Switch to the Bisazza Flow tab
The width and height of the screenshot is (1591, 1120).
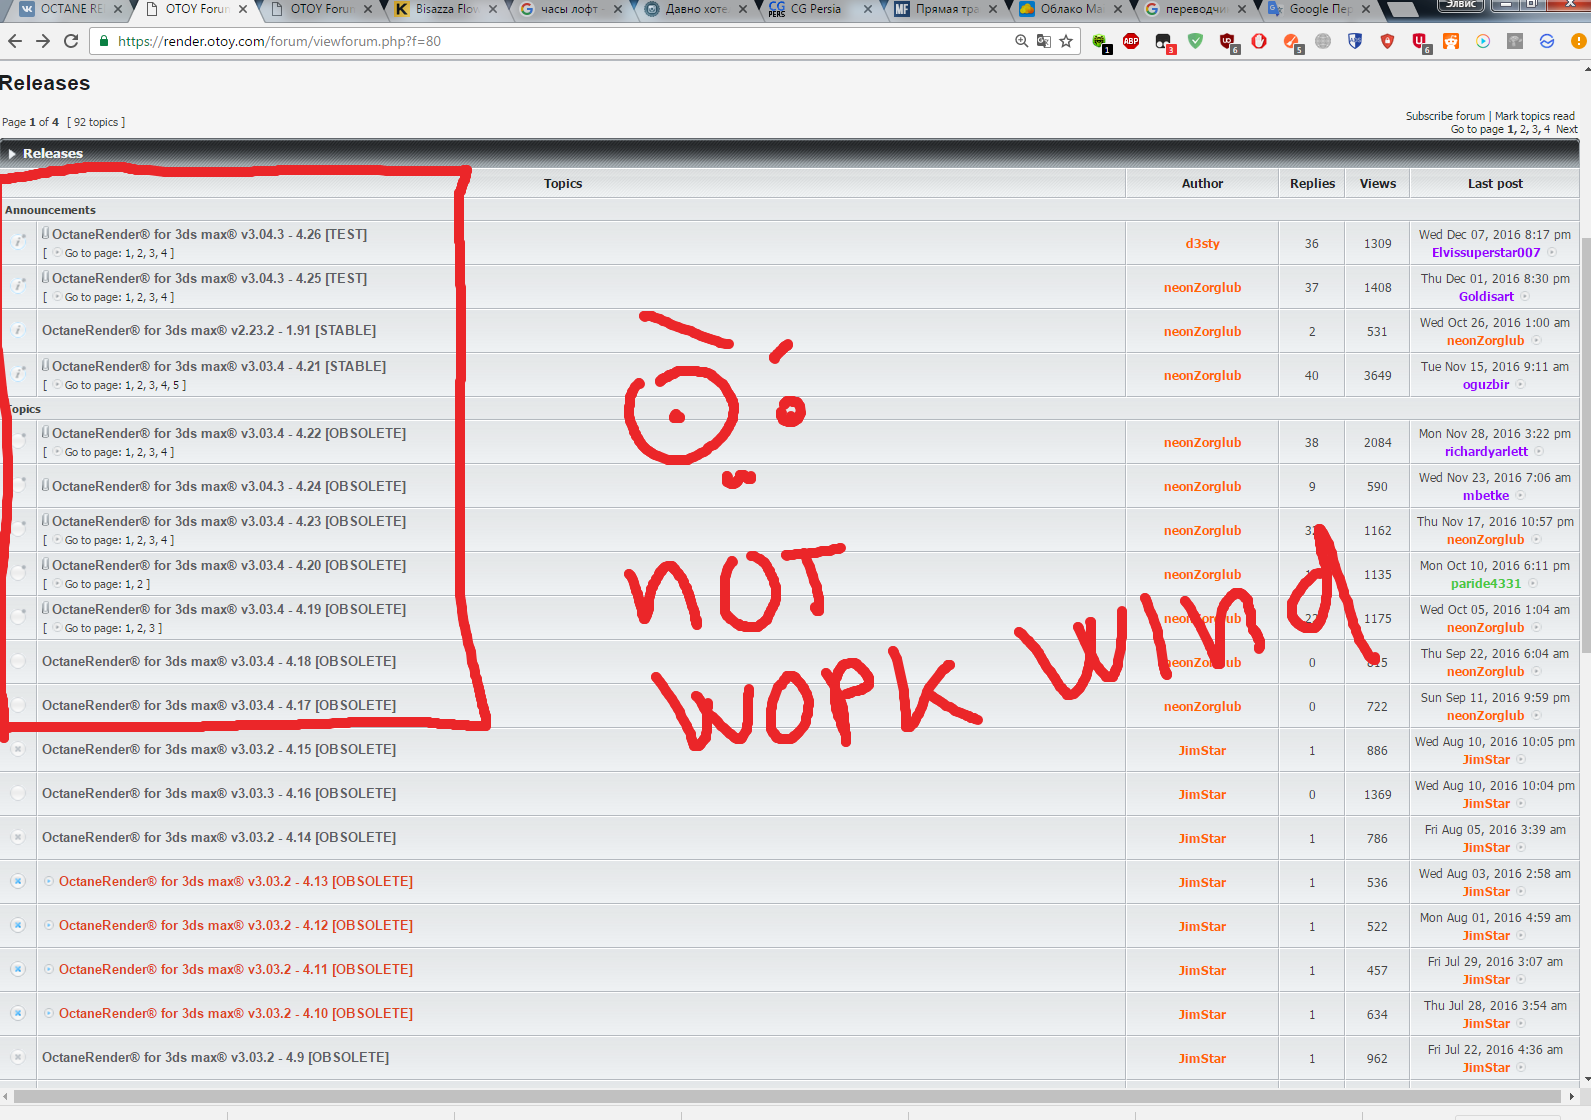pyautogui.click(x=445, y=9)
